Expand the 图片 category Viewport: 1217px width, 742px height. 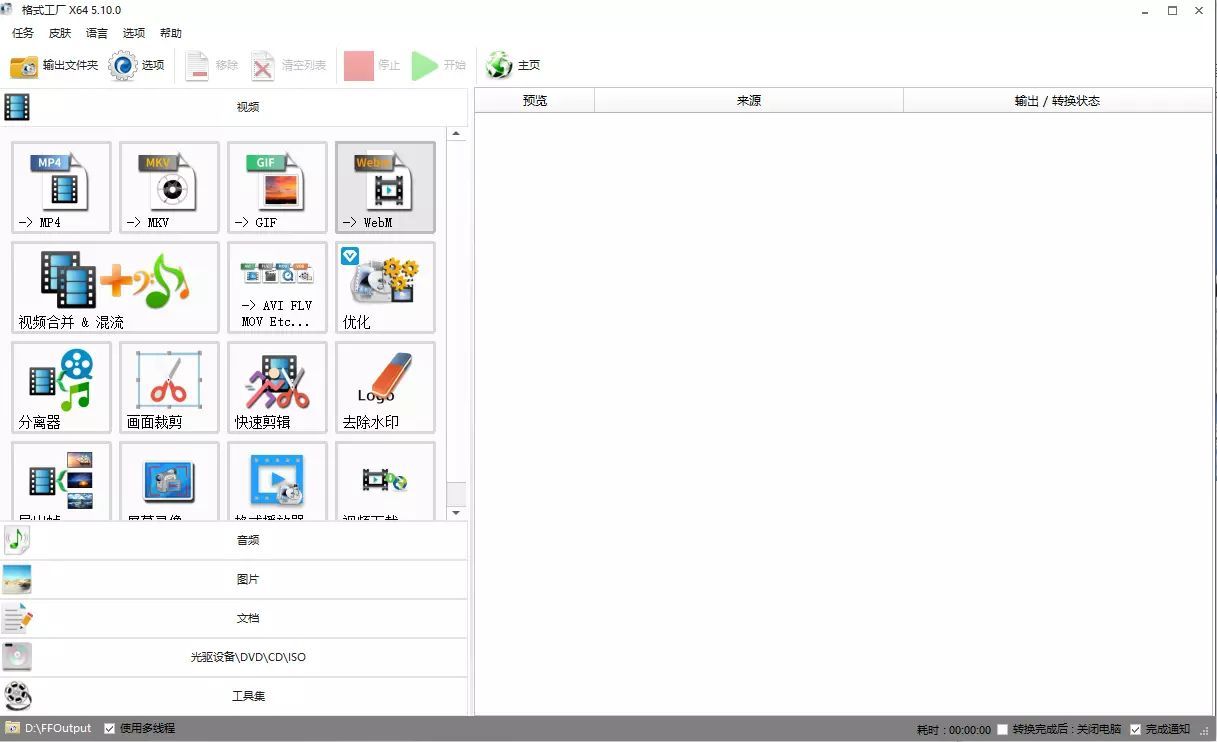click(234, 579)
